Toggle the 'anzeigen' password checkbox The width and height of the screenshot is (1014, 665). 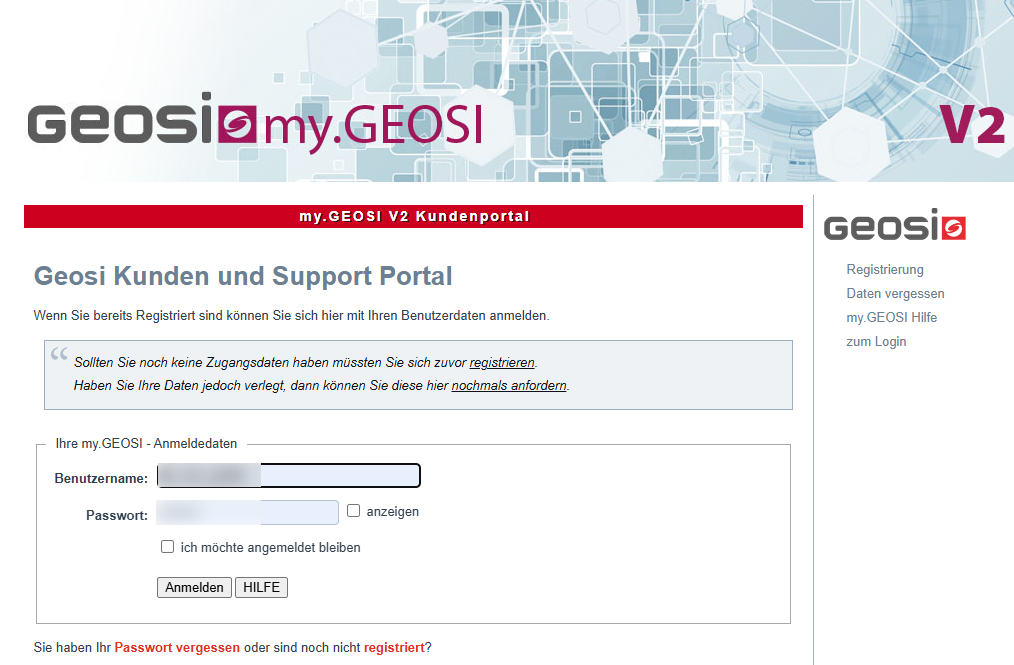pyautogui.click(x=353, y=511)
